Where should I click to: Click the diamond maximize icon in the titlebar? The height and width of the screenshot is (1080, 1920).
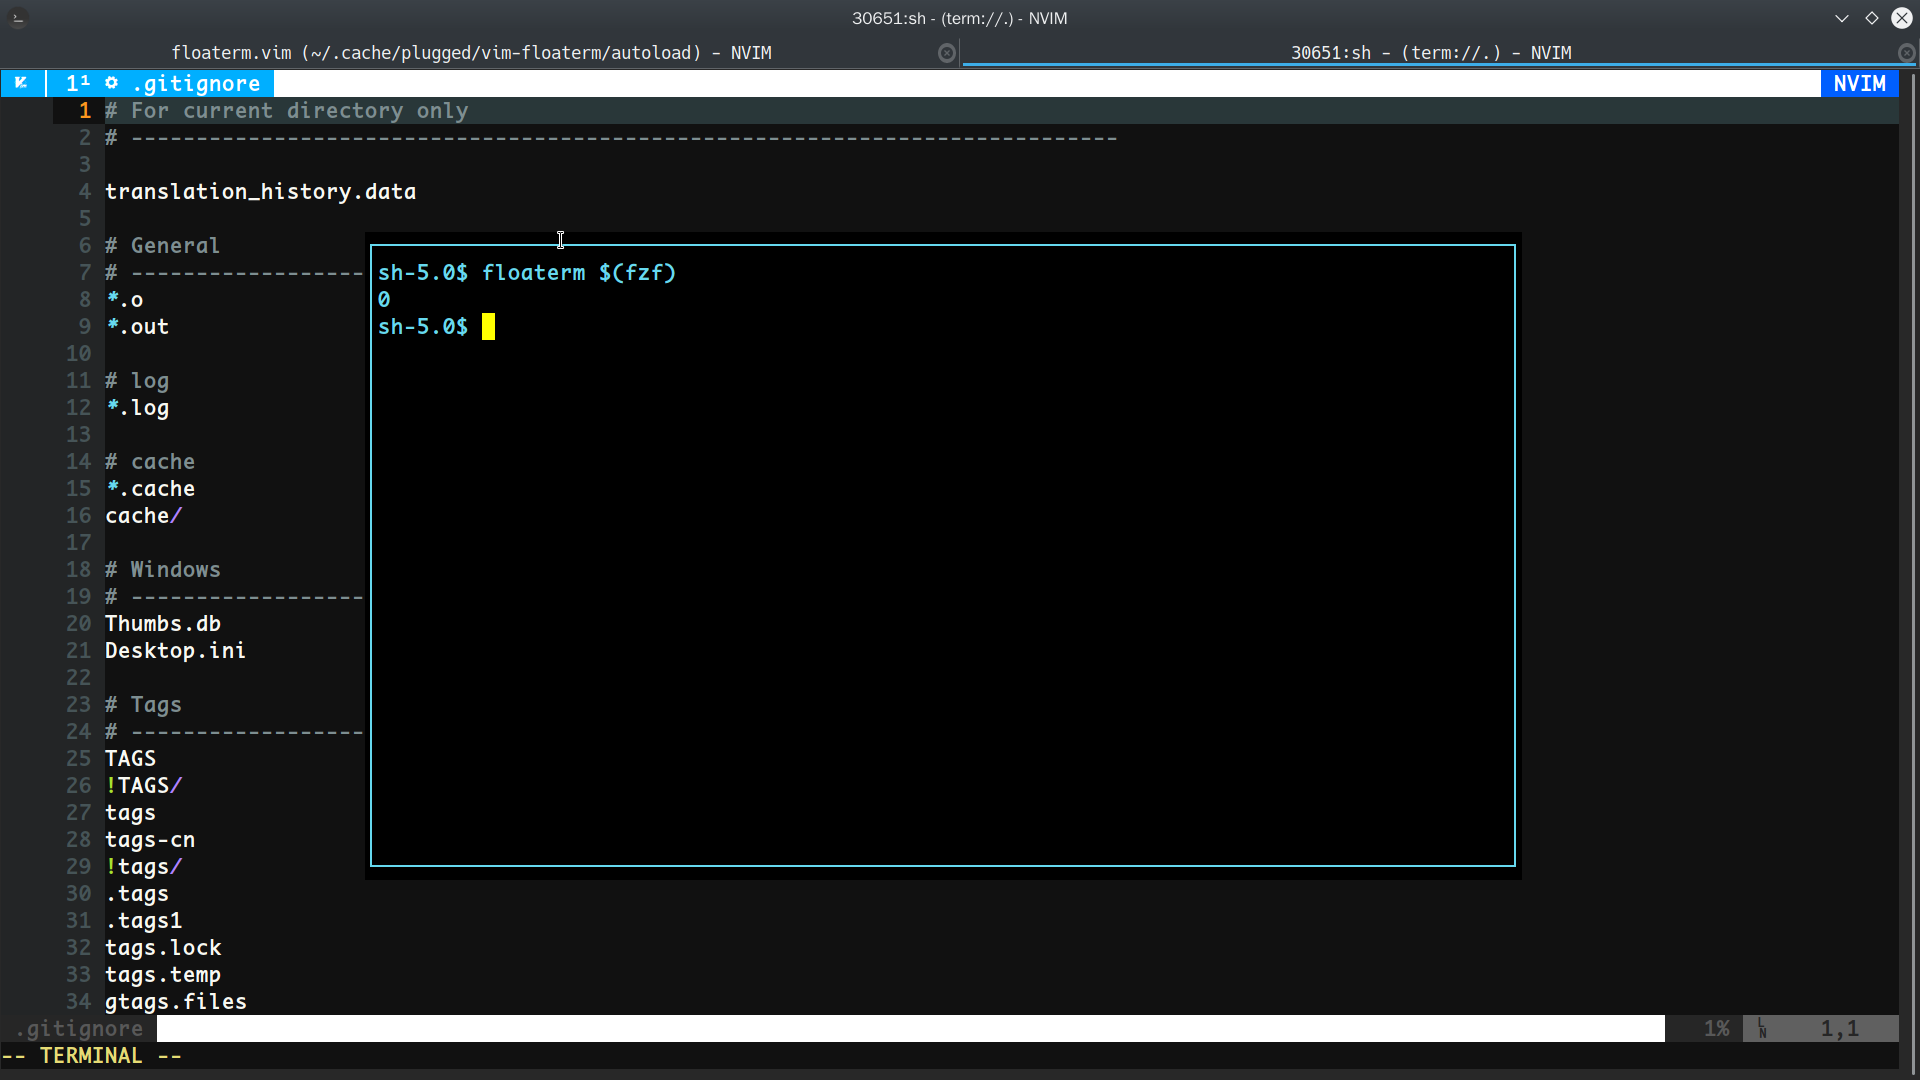click(x=1871, y=18)
